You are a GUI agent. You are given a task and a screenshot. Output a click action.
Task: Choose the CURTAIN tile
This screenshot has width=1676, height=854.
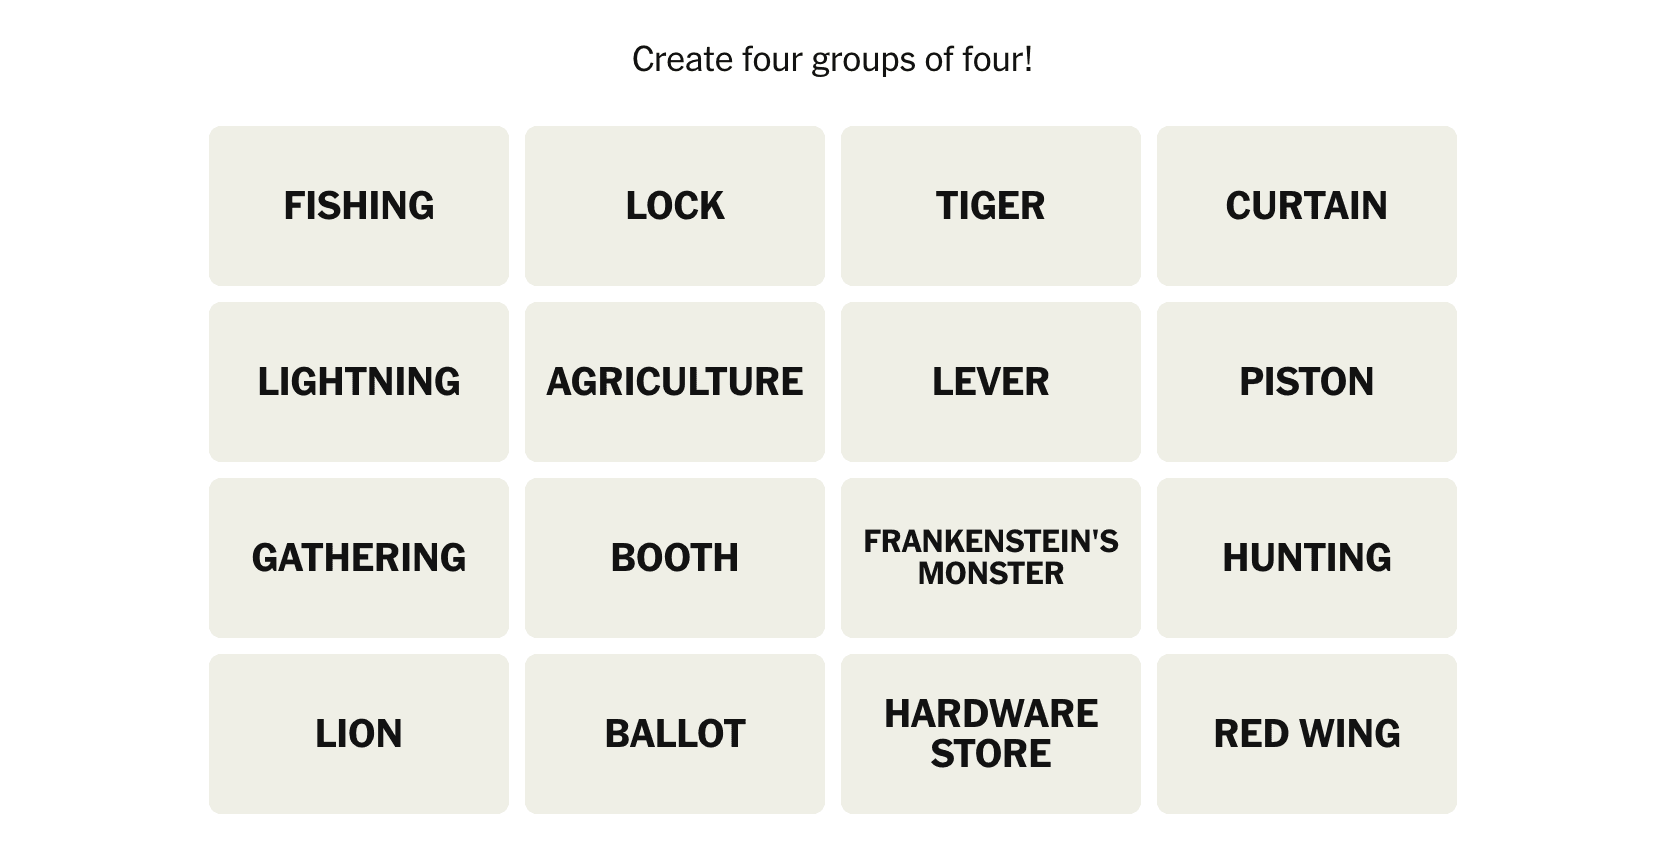click(x=1306, y=206)
